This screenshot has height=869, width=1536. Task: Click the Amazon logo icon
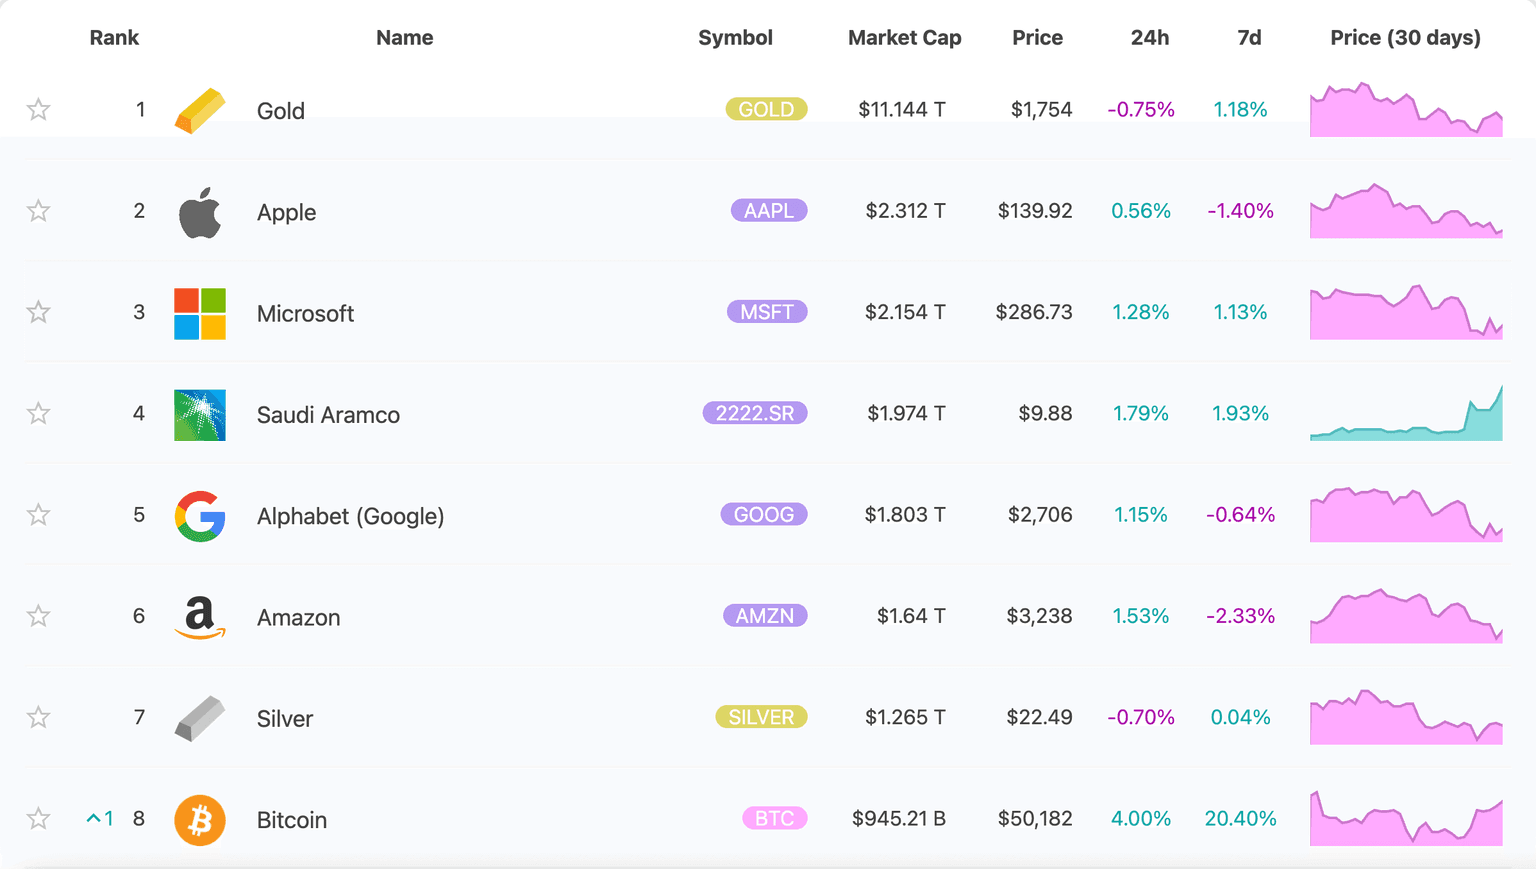[x=200, y=617]
